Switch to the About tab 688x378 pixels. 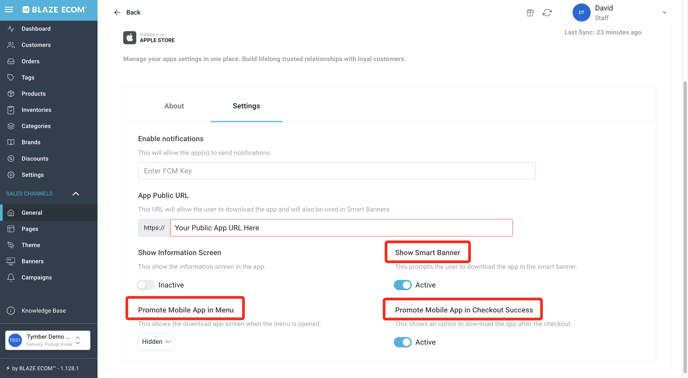(x=174, y=106)
